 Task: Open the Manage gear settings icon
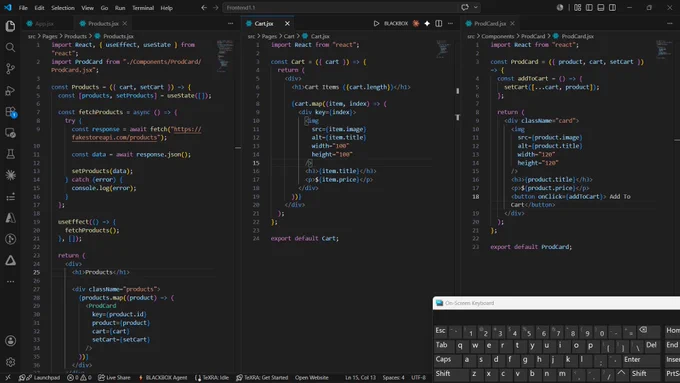pos(10,362)
